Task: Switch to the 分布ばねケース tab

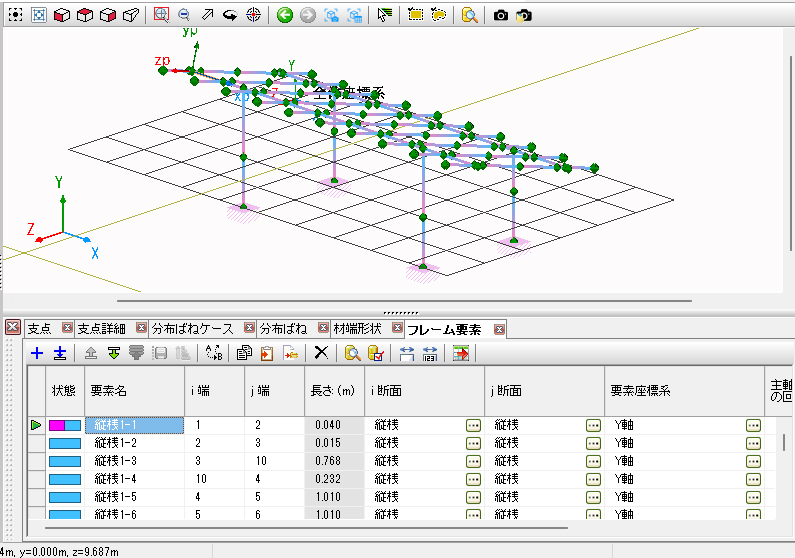Action: (192, 328)
